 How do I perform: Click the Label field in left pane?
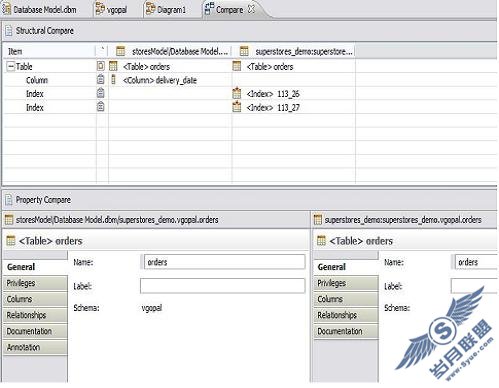(x=222, y=286)
